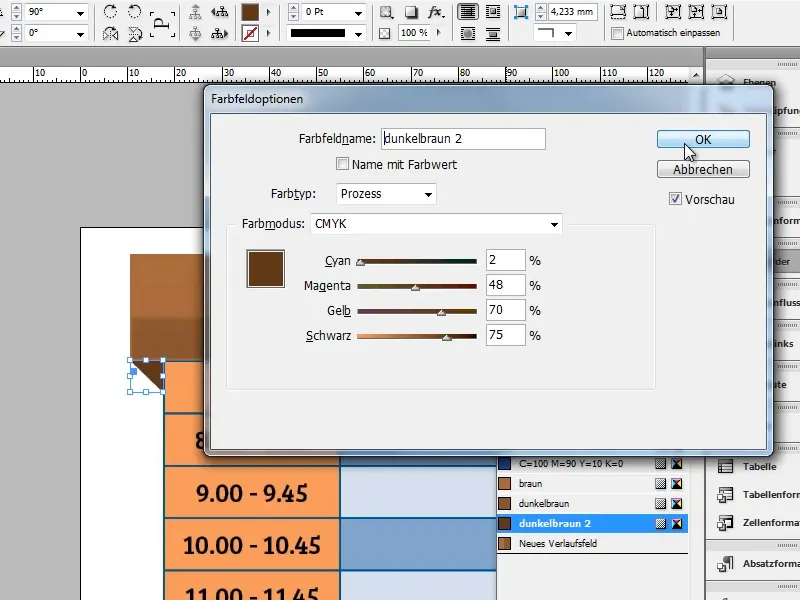The height and width of the screenshot is (600, 800).
Task: Click the Farbfeldname text field
Action: [x=463, y=139]
